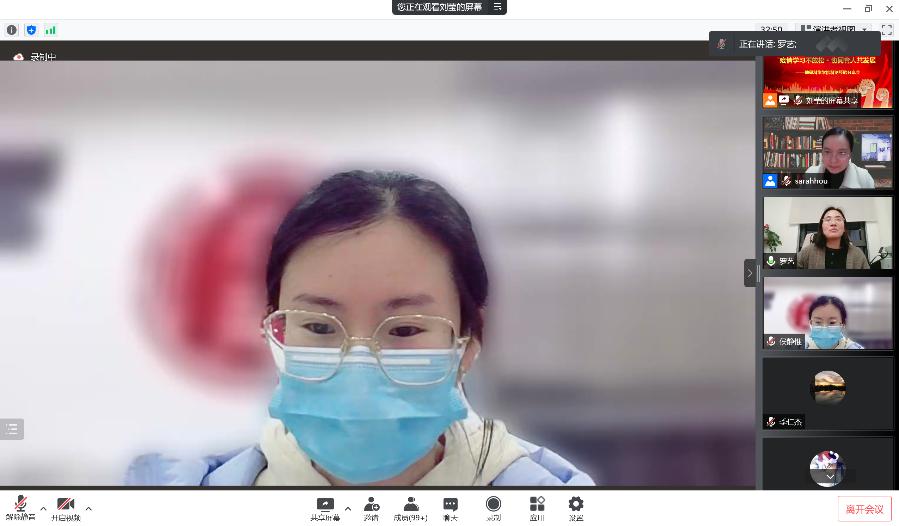Image resolution: width=899 pixels, height=526 pixels.
Task: Open meeting info icon at top left
Action: click(12, 30)
